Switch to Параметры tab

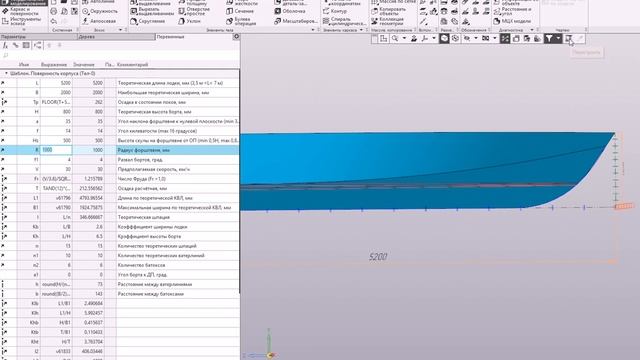tap(38, 37)
